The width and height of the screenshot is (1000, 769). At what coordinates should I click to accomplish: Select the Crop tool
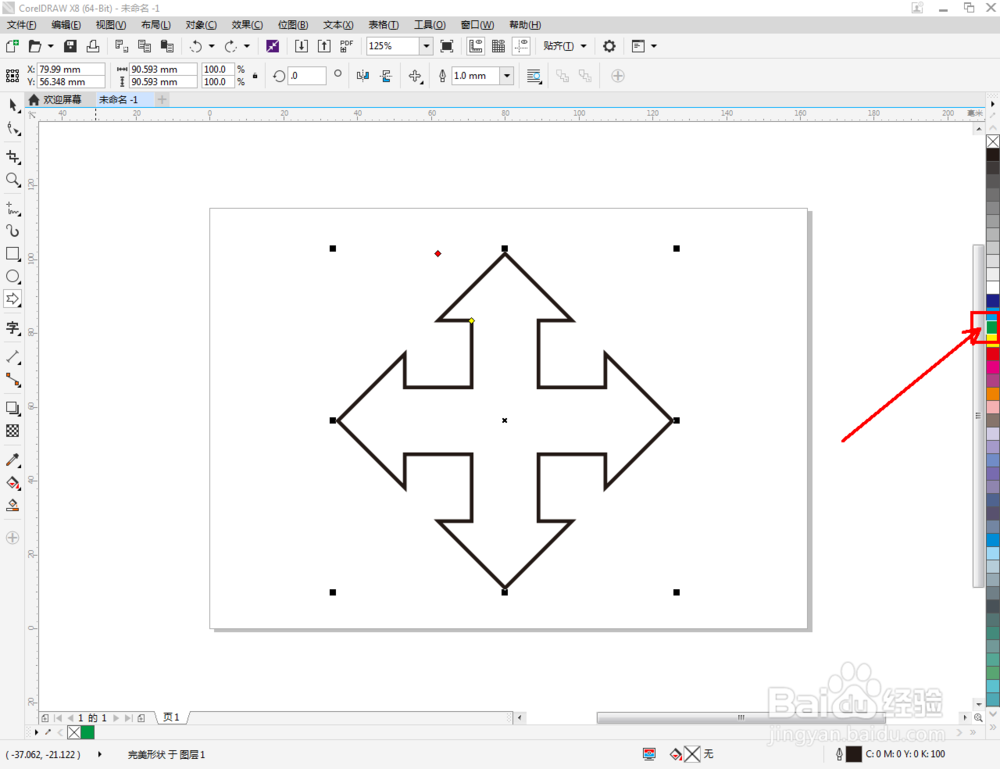(x=13, y=157)
